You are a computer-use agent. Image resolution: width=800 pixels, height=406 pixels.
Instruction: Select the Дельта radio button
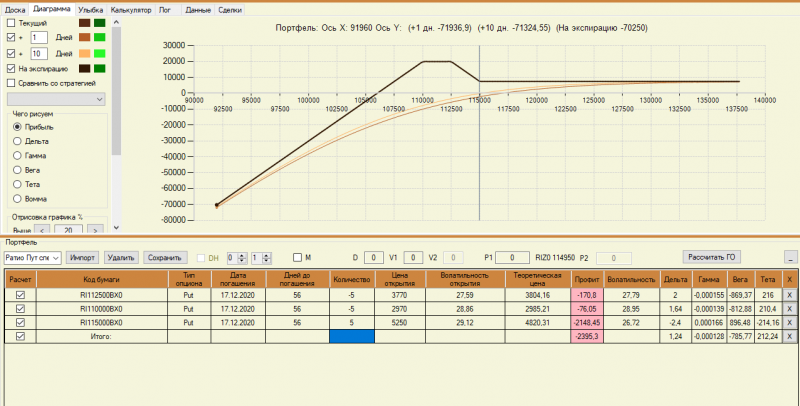tap(17, 141)
